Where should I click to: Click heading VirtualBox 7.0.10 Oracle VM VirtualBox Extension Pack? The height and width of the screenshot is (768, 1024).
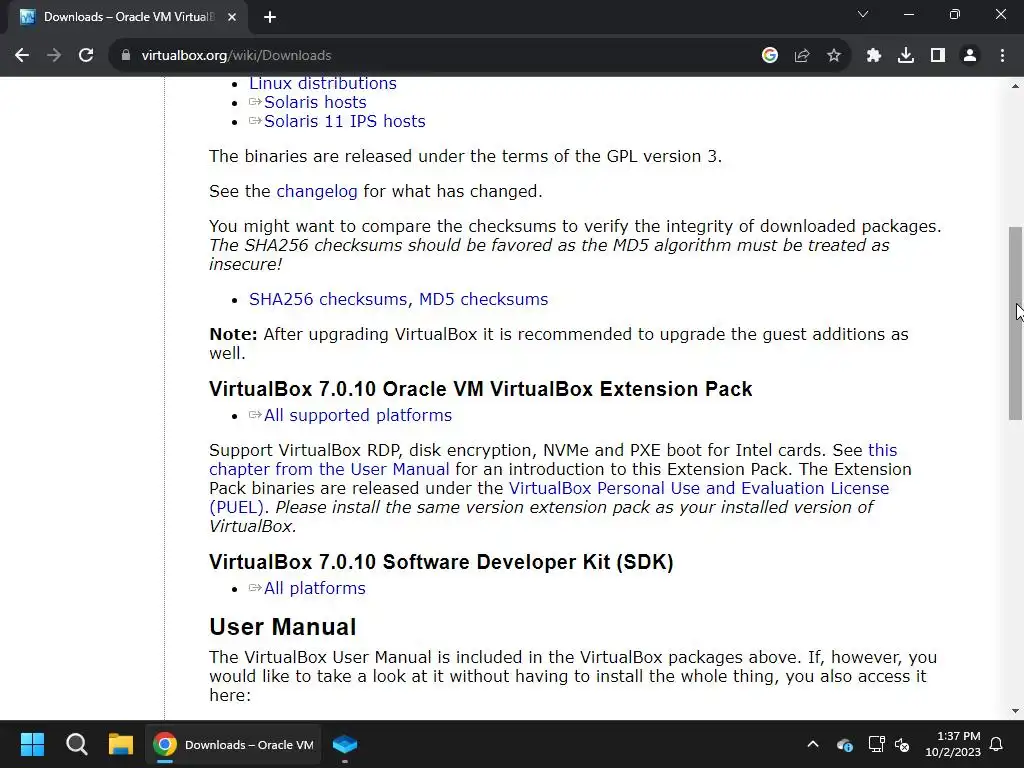[481, 389]
